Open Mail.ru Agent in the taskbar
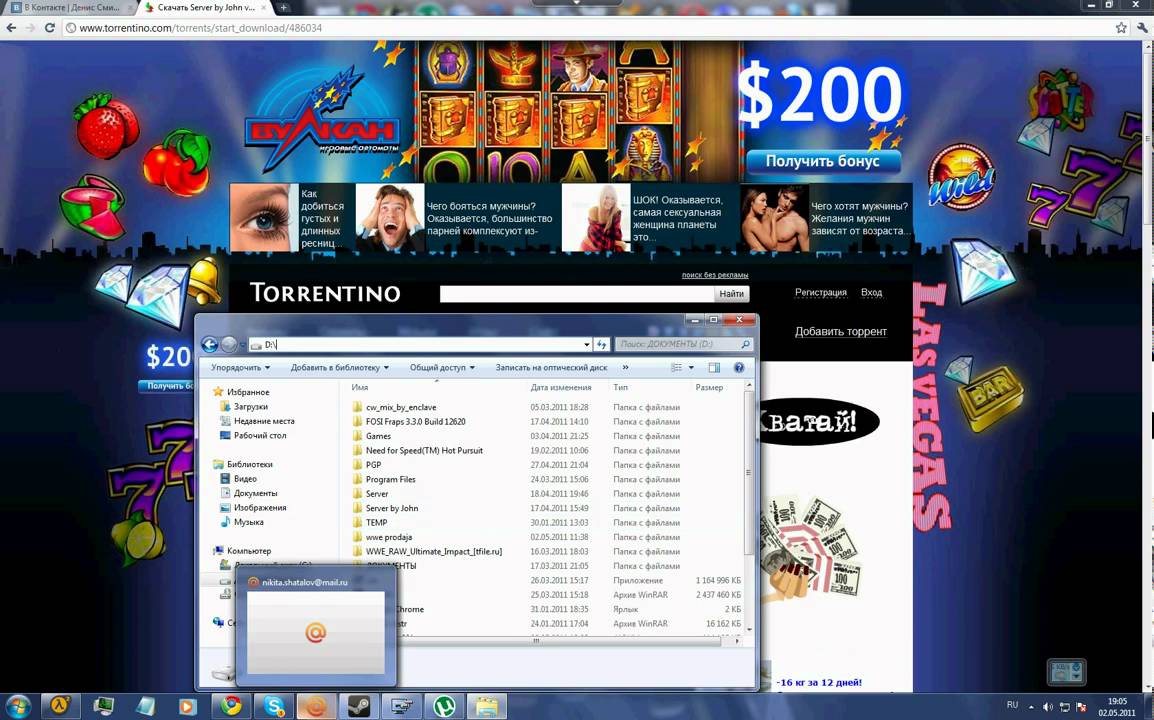The height and width of the screenshot is (720, 1154). tap(316, 706)
